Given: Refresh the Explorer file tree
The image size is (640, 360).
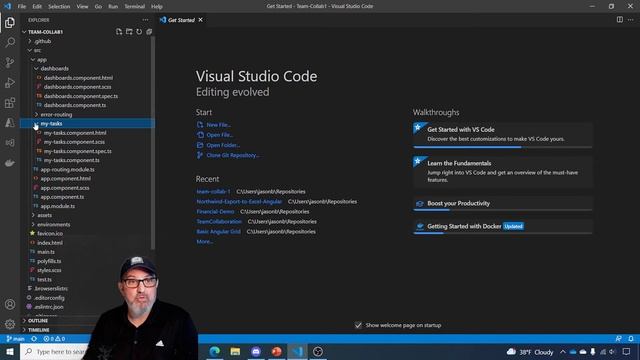Looking at the screenshot, I should tap(139, 31).
